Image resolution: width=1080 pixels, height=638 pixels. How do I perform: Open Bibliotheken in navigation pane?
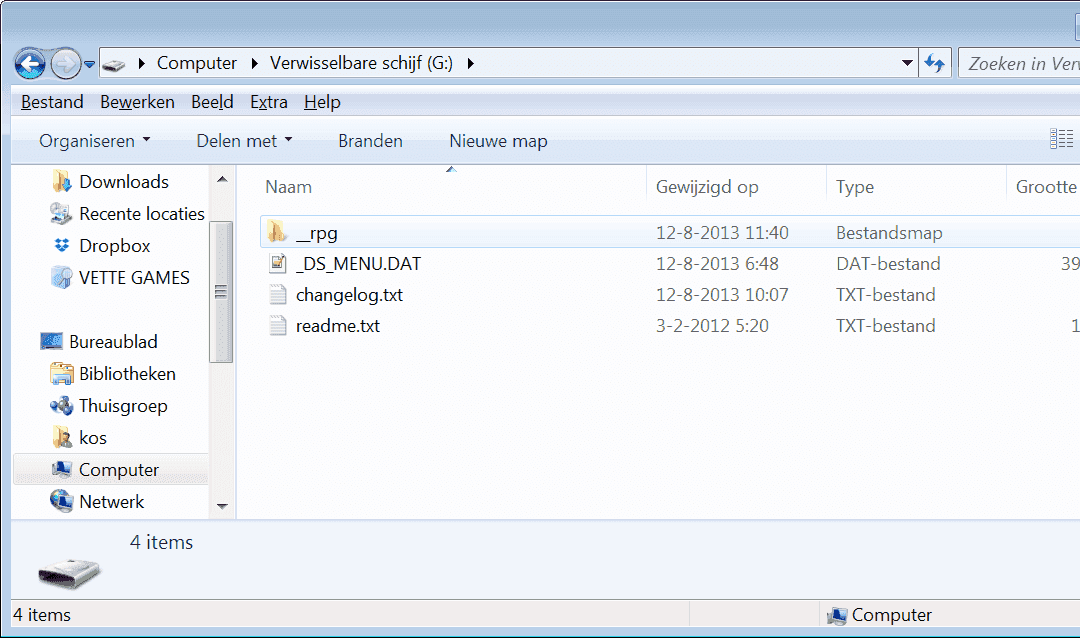click(127, 373)
